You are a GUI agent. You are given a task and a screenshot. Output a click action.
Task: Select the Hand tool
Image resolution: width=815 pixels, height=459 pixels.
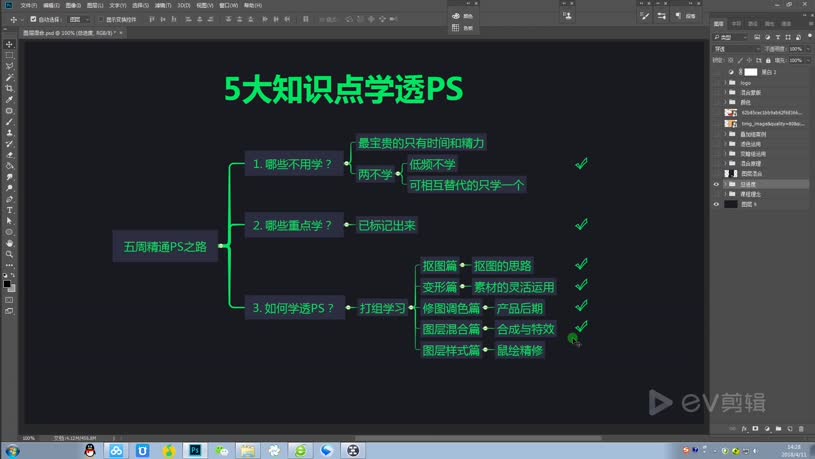click(x=9, y=243)
